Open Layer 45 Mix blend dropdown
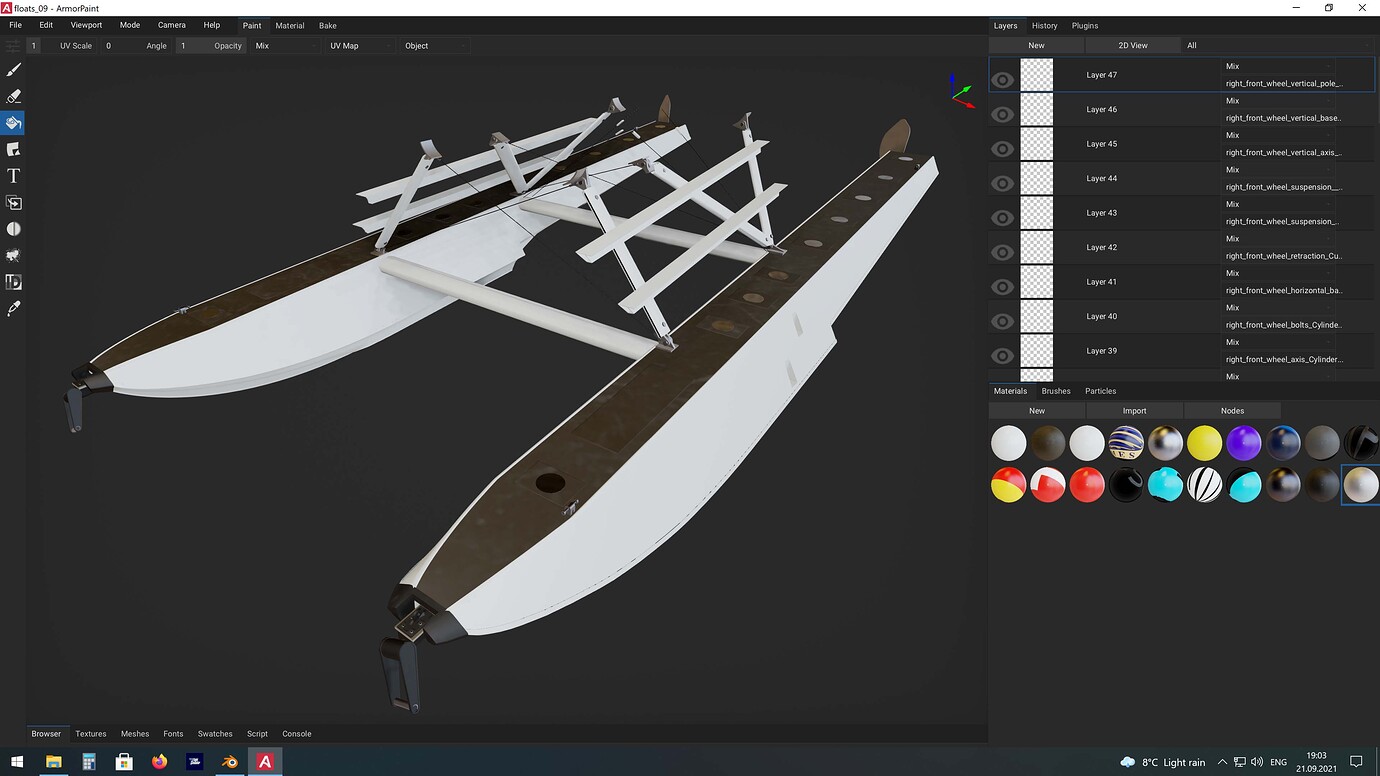 [x=1280, y=136]
